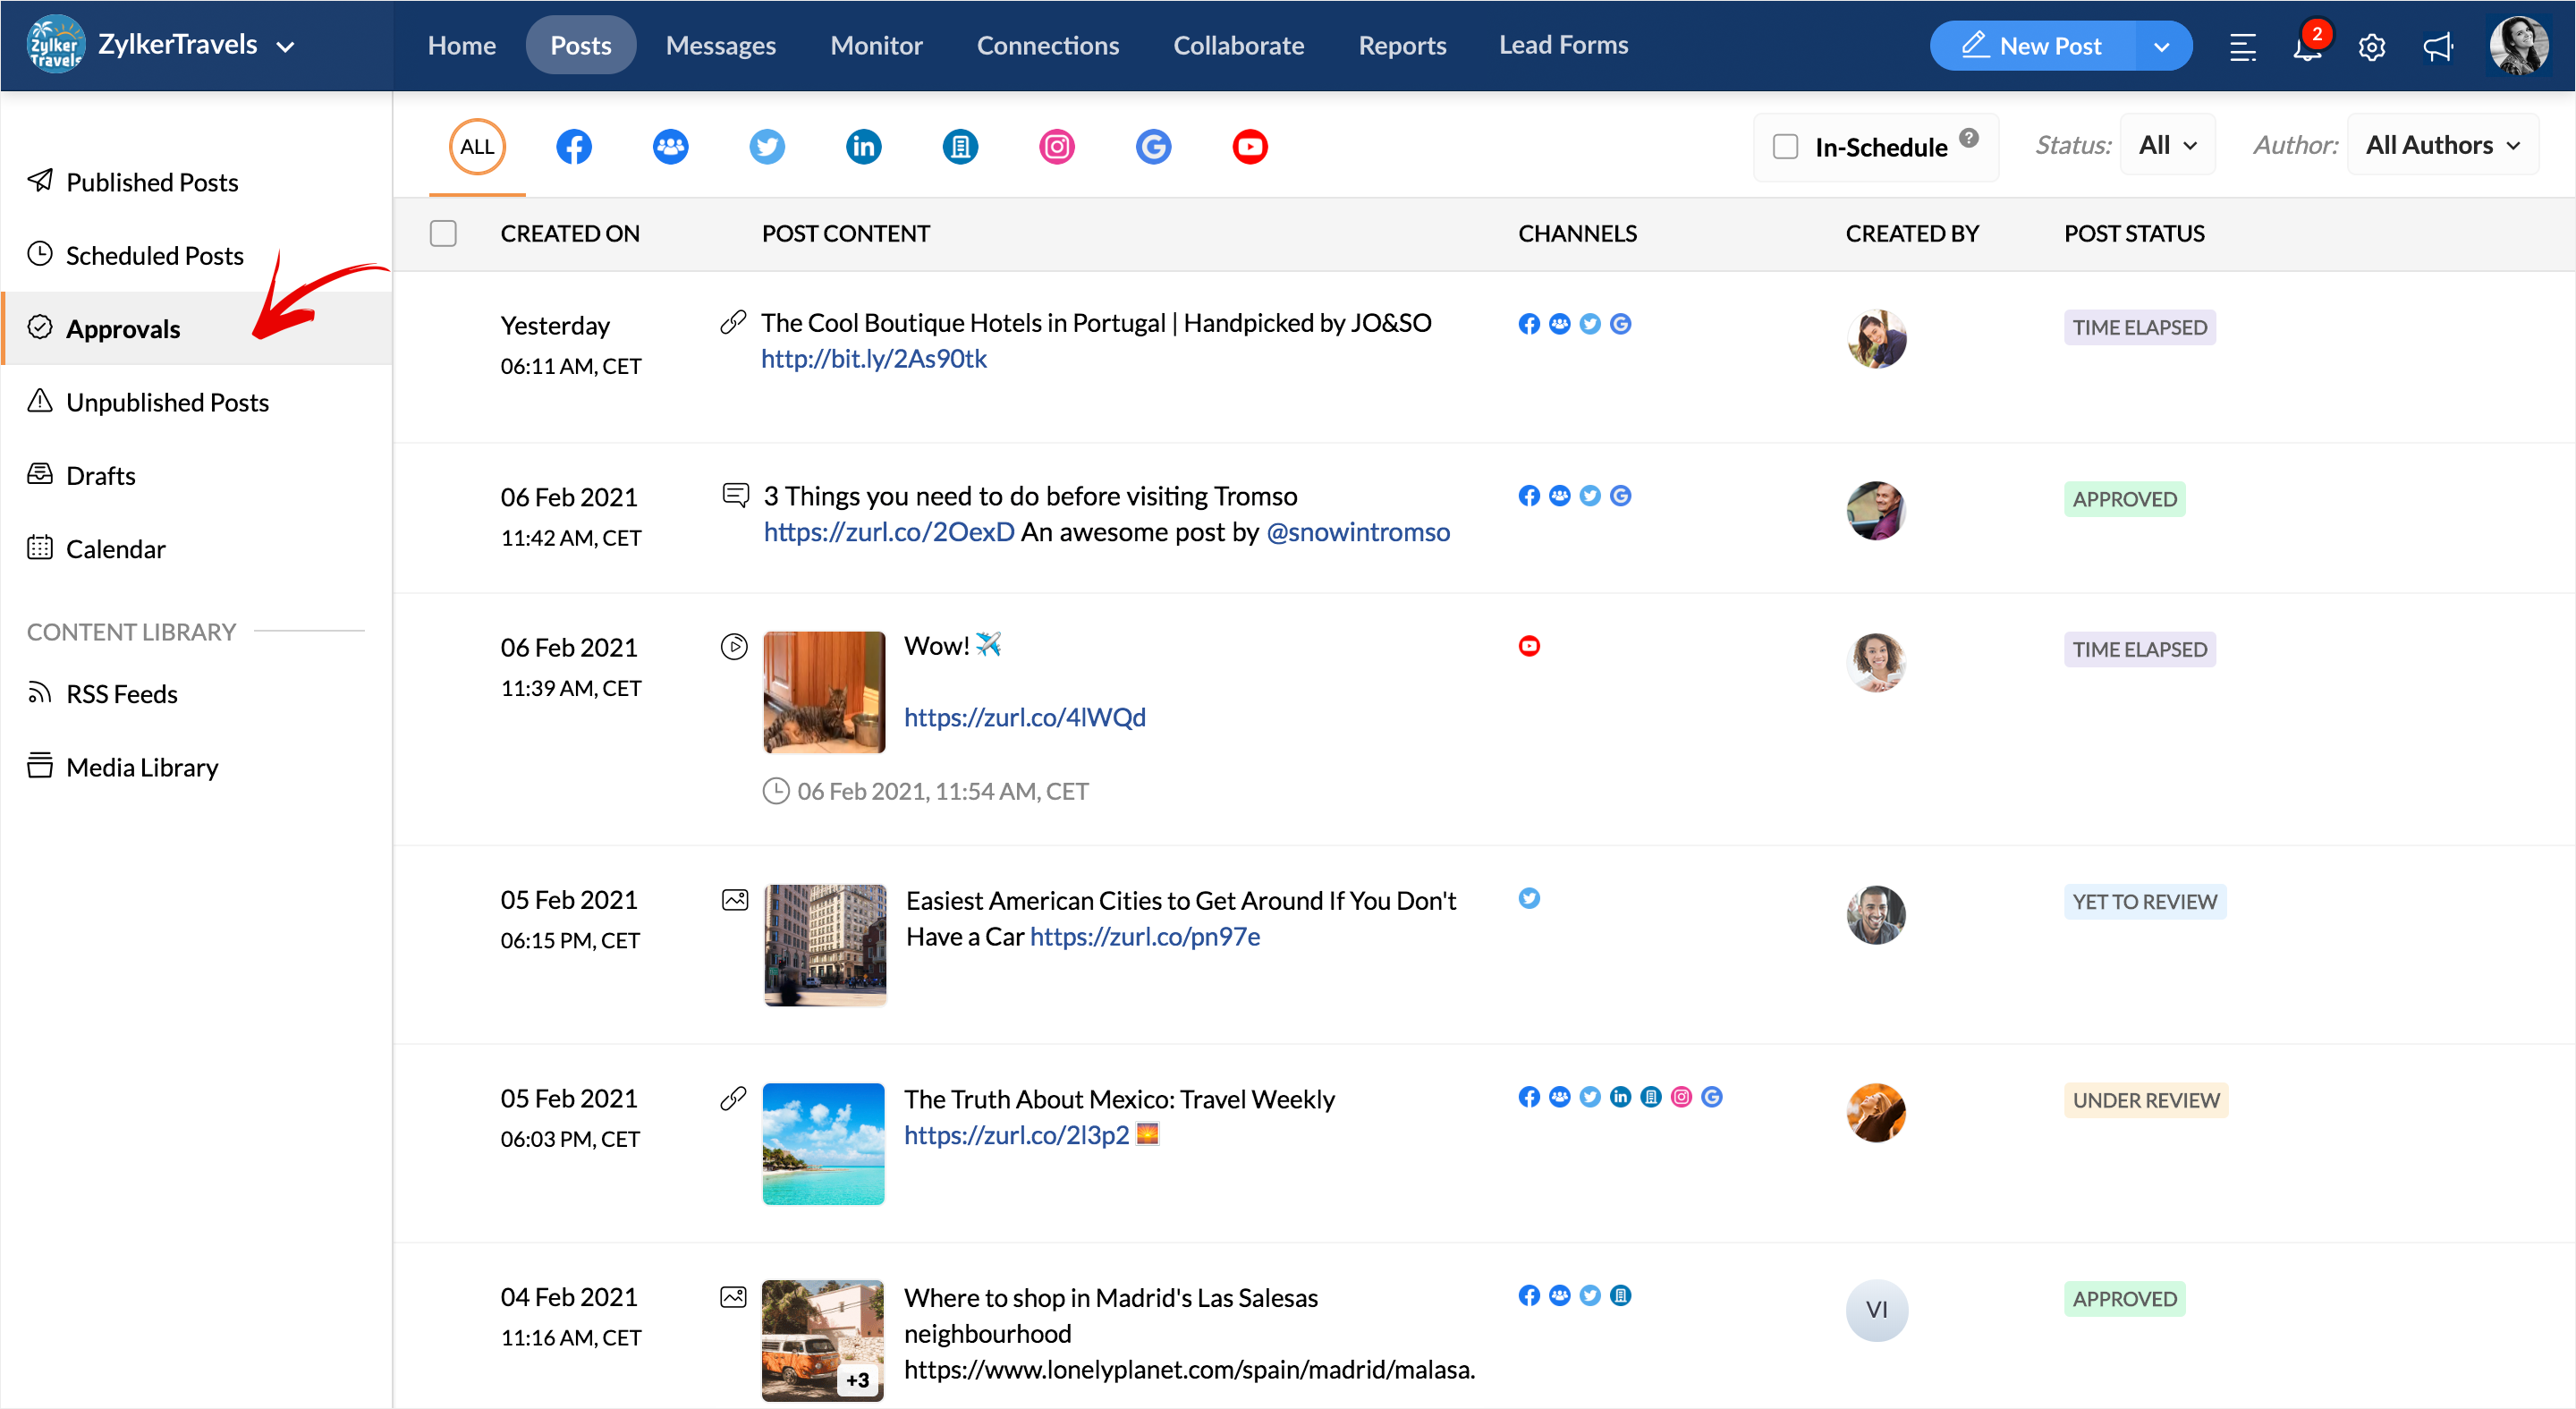This screenshot has width=2576, height=1409.
Task: Open the bit.ly/2As90tk link
Action: point(873,358)
